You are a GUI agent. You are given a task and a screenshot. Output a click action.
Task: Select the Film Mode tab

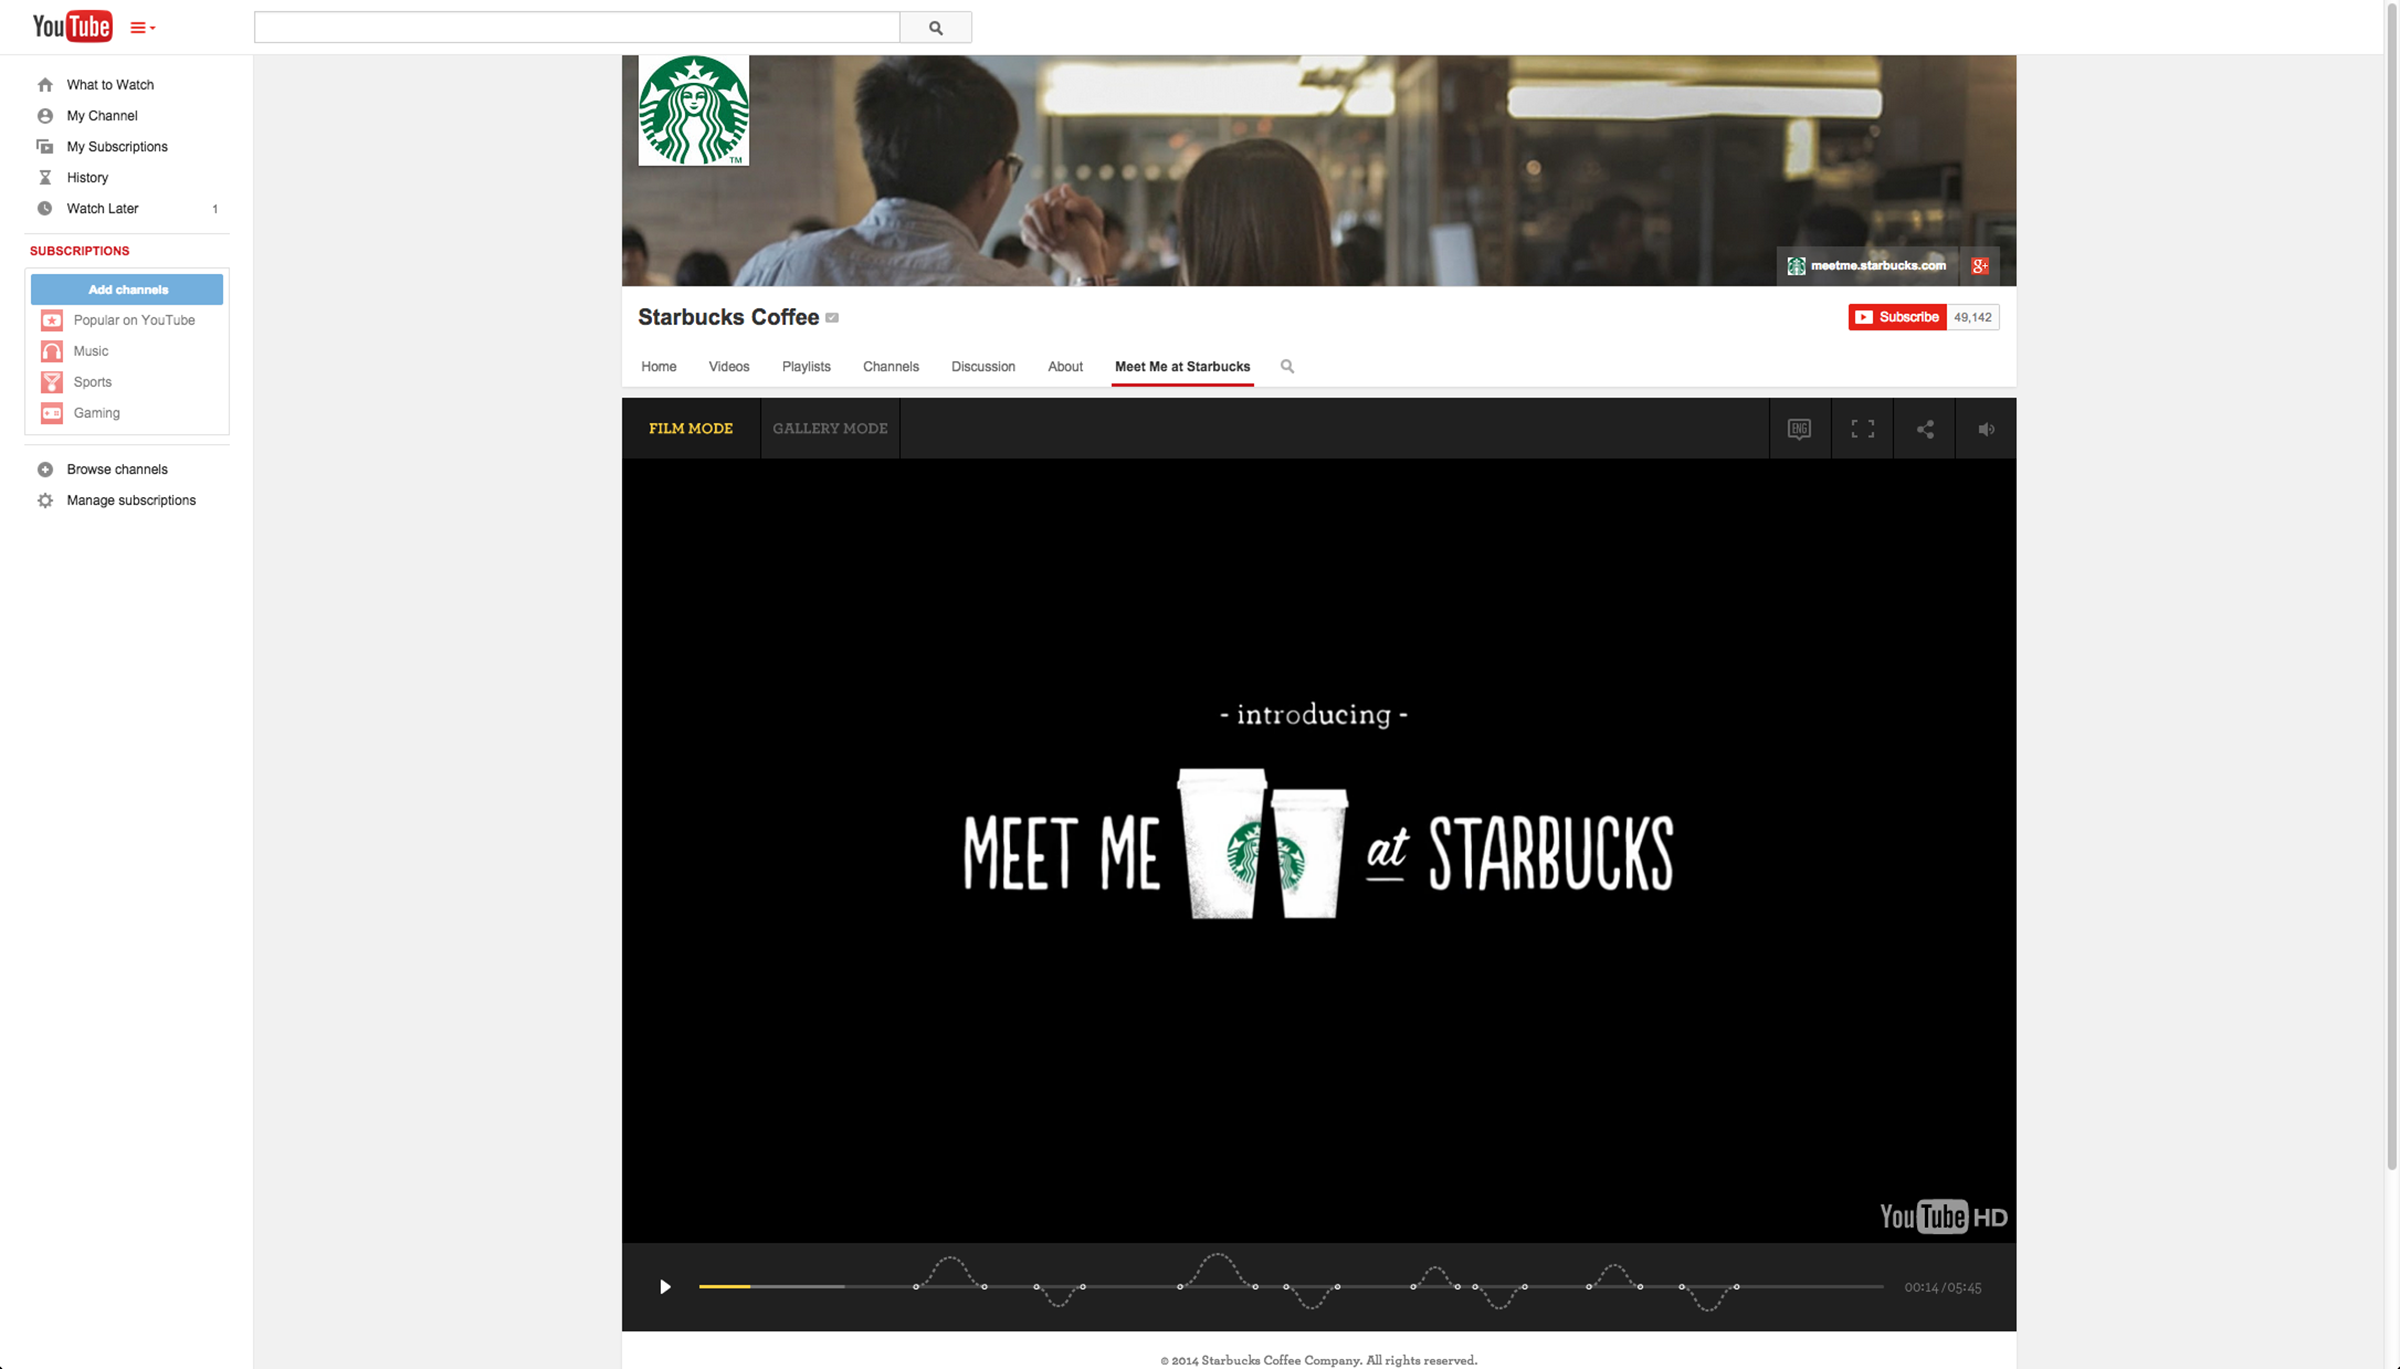(x=690, y=429)
